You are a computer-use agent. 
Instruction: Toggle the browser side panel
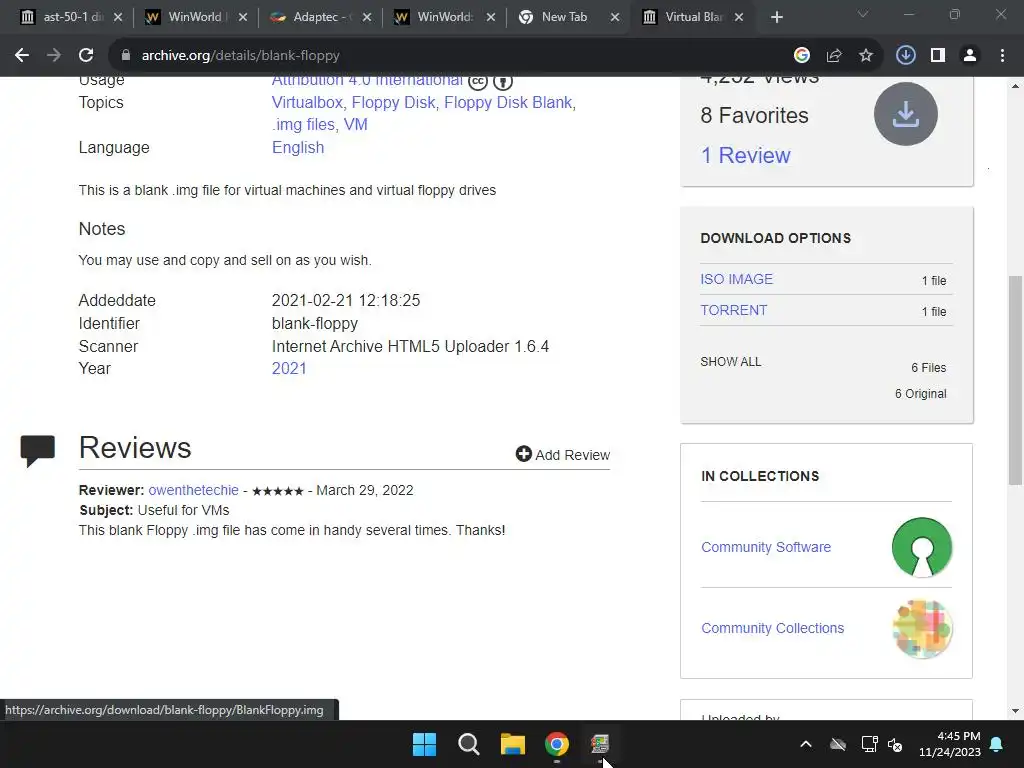[938, 56]
